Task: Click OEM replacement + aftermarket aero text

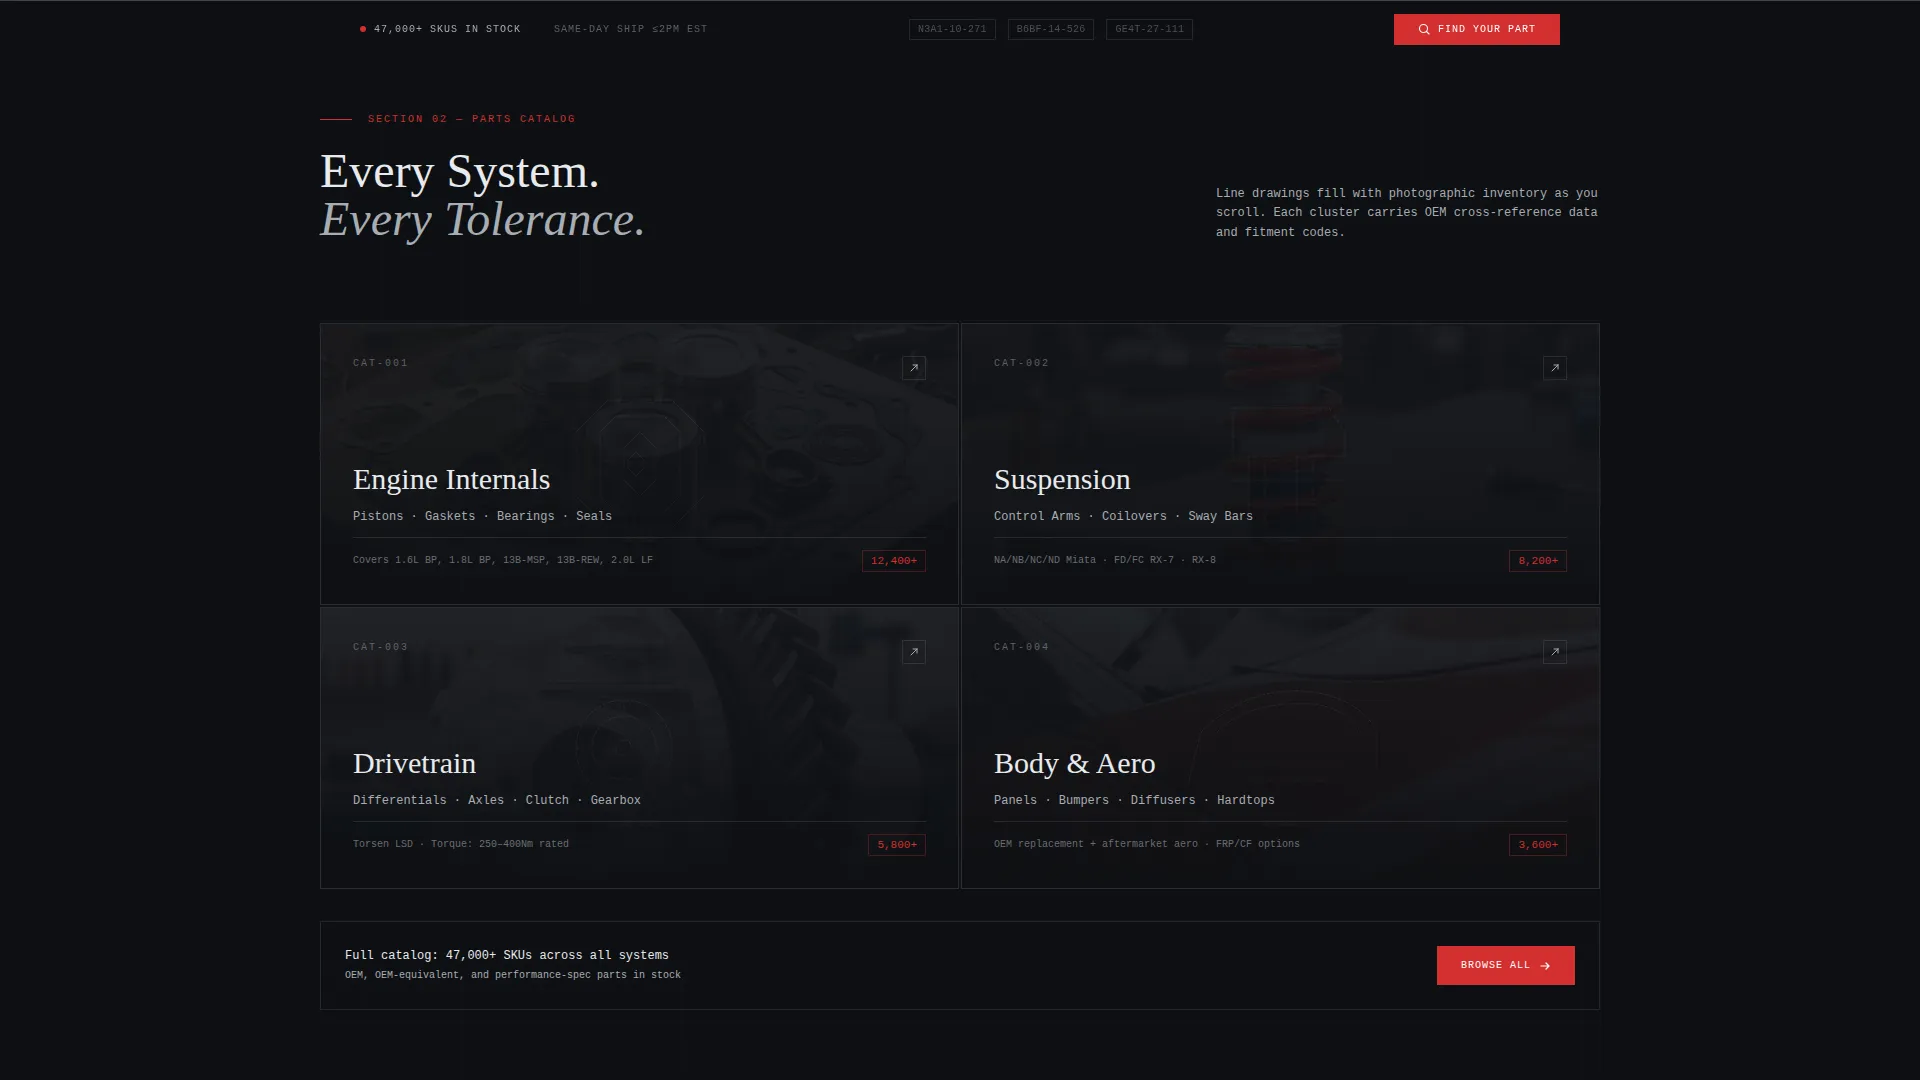Action: coord(1147,844)
